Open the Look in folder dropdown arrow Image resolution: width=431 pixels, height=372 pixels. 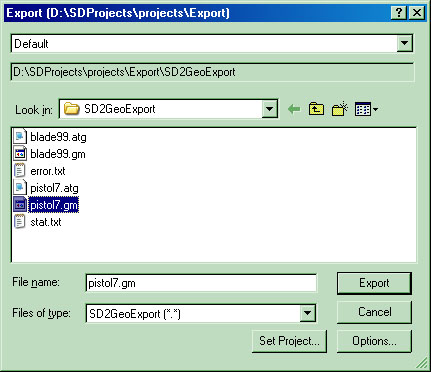(269, 109)
